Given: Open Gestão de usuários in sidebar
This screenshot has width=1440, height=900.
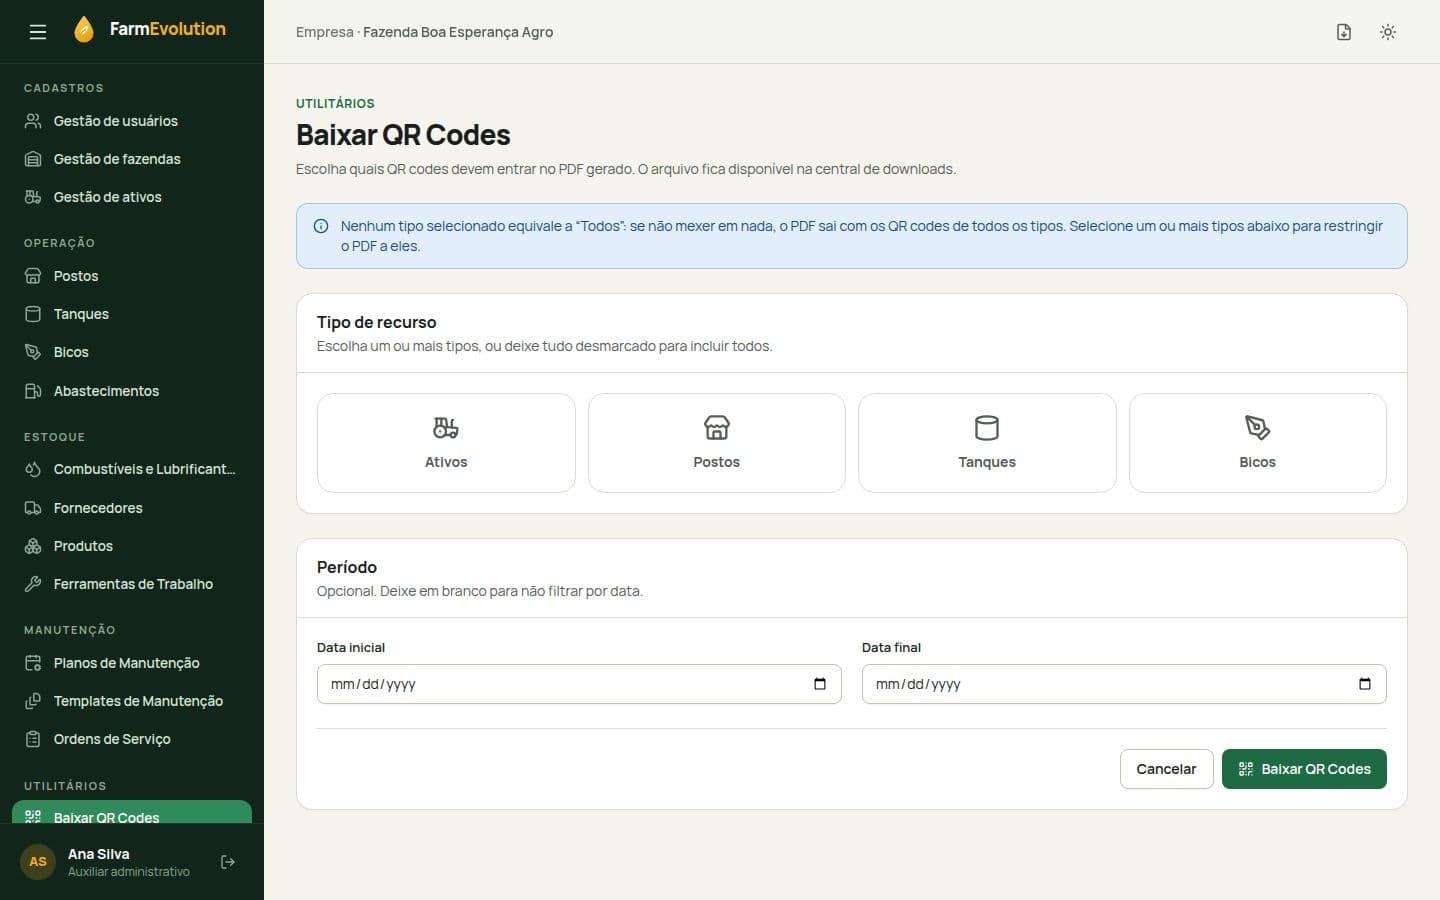Looking at the screenshot, I should [x=132, y=121].
